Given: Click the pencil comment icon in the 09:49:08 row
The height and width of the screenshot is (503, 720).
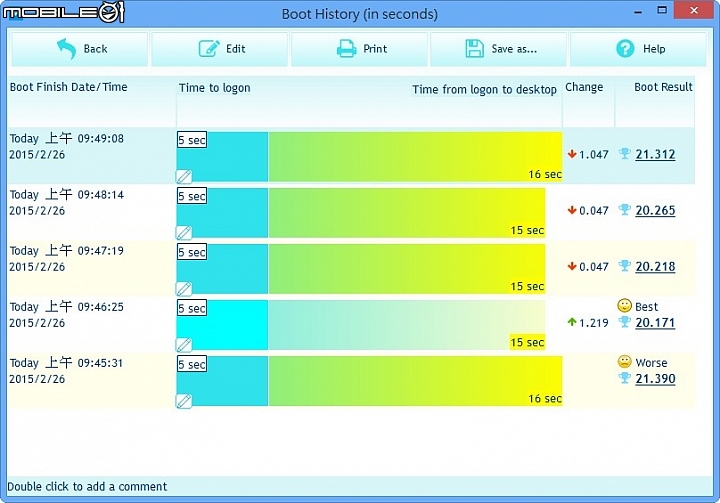Looking at the screenshot, I should (184, 176).
